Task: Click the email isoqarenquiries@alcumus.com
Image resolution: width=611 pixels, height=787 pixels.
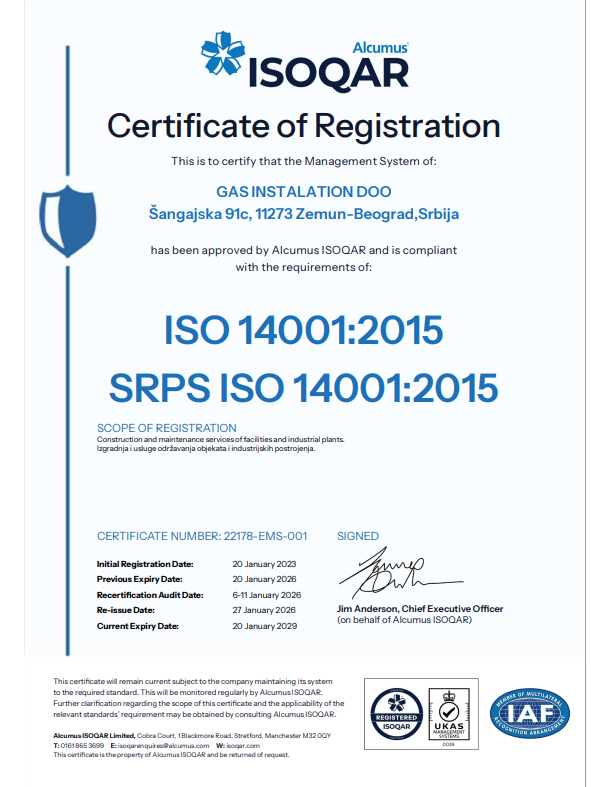Action: (163, 746)
